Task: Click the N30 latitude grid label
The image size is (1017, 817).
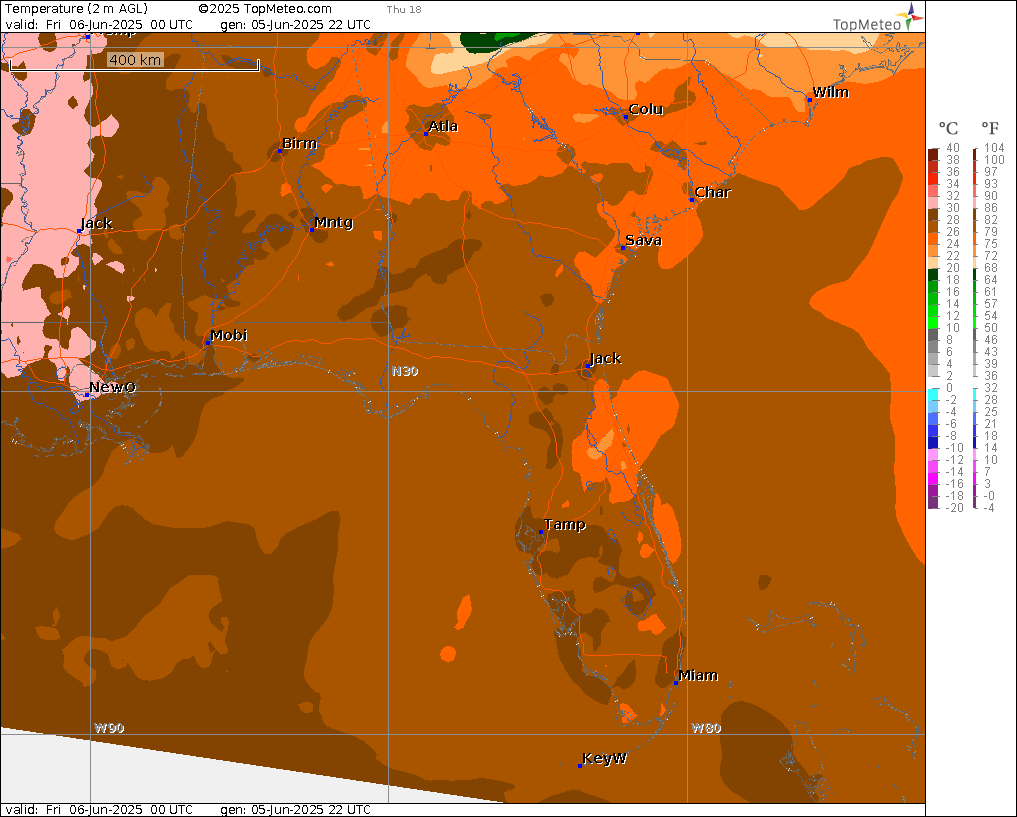Action: point(405,371)
